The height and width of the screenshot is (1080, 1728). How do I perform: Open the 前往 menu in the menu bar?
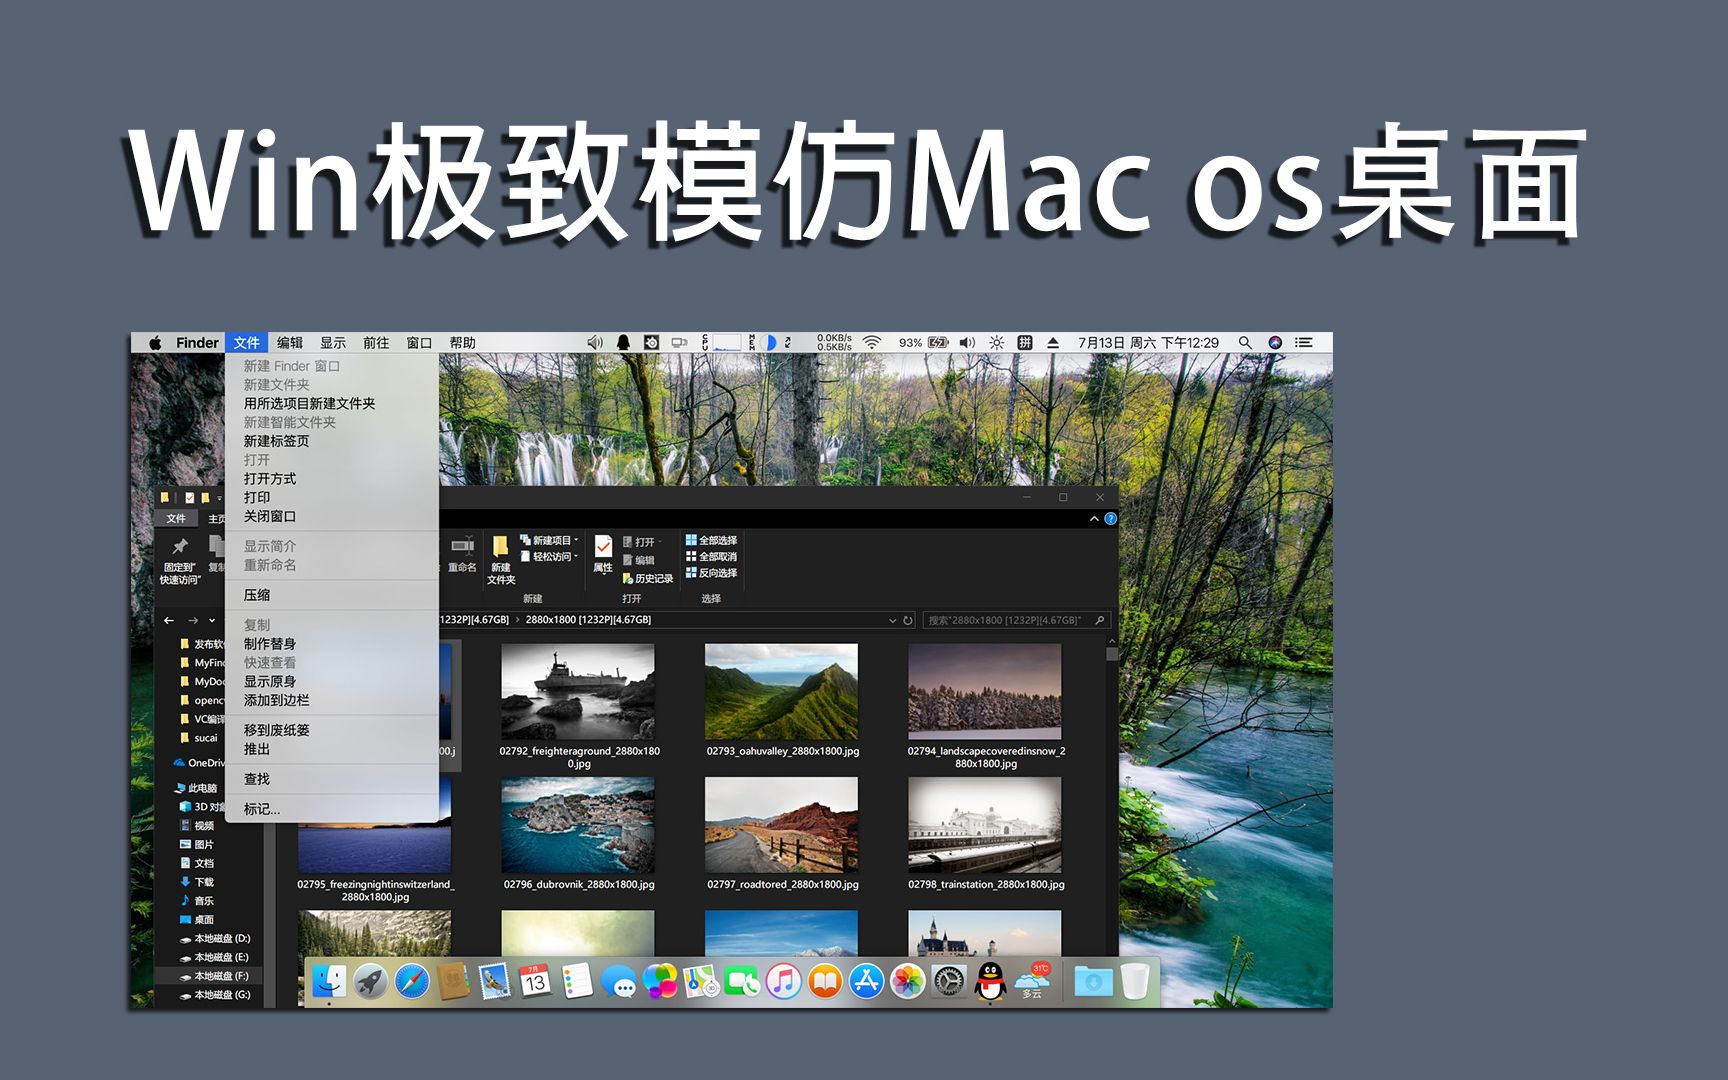click(x=376, y=342)
